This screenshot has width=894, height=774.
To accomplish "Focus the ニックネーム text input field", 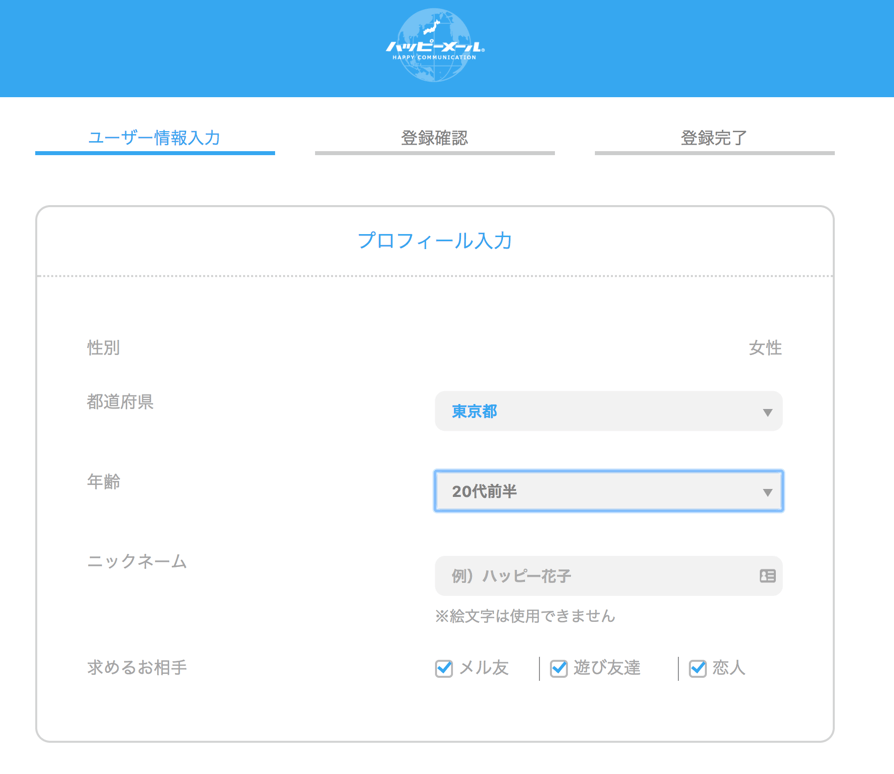I will 595,576.
